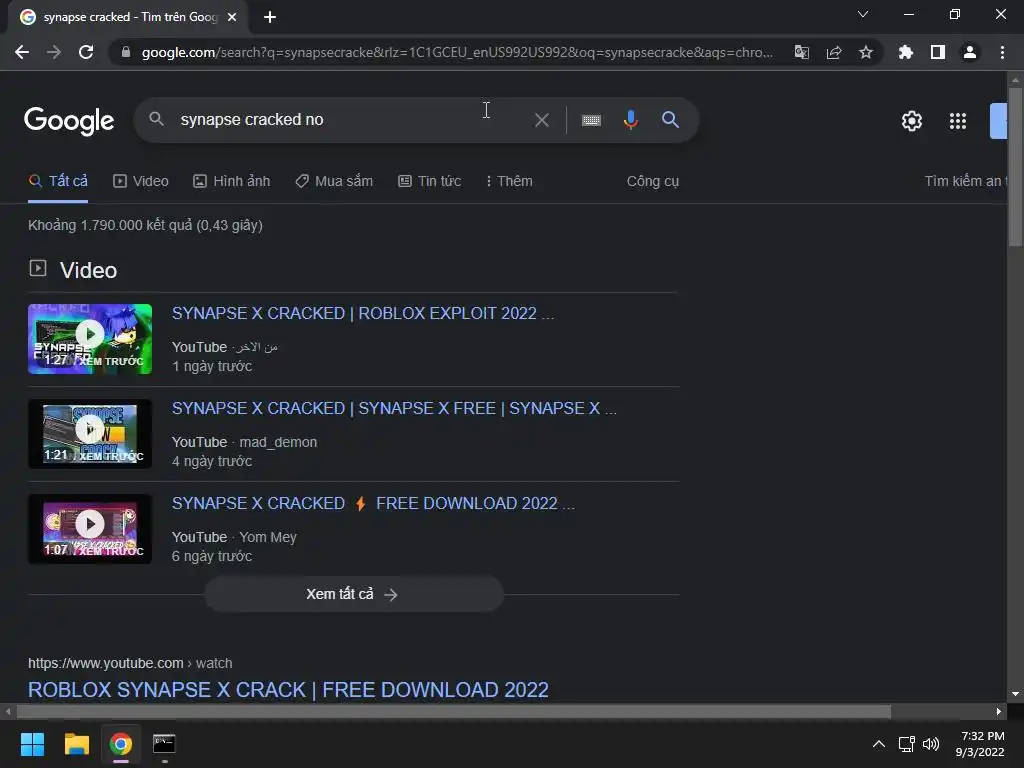The width and height of the screenshot is (1024, 768).
Task: Open SYNAPSE X FREE video by mad_demon
Action: (x=394, y=408)
